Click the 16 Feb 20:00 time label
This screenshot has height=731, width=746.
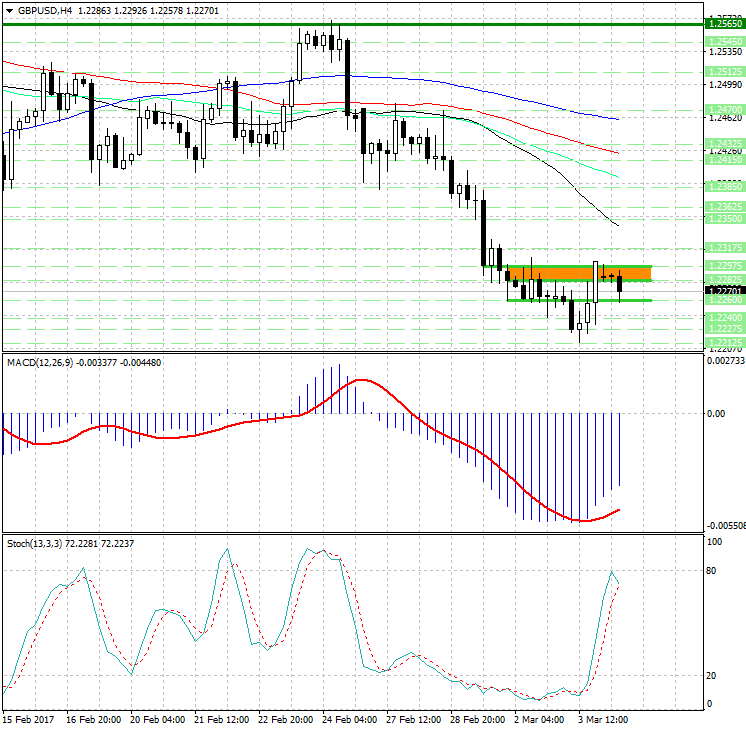[93, 719]
